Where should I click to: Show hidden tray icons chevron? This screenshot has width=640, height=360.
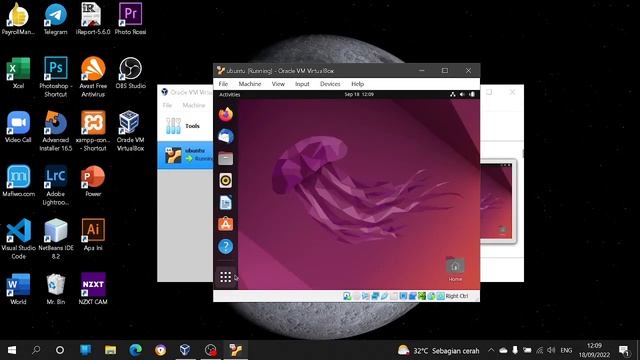point(491,350)
